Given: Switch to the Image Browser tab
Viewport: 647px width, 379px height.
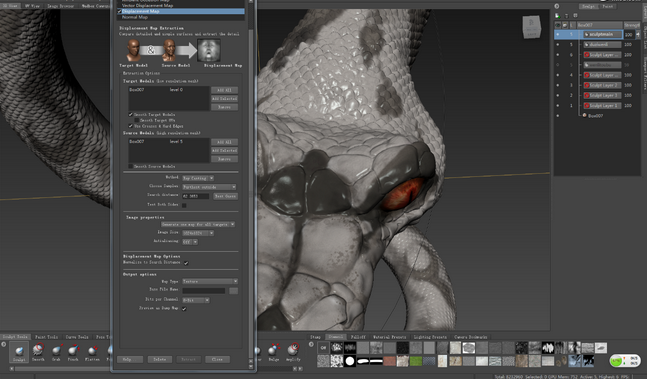Looking at the screenshot, I should coord(60,6).
